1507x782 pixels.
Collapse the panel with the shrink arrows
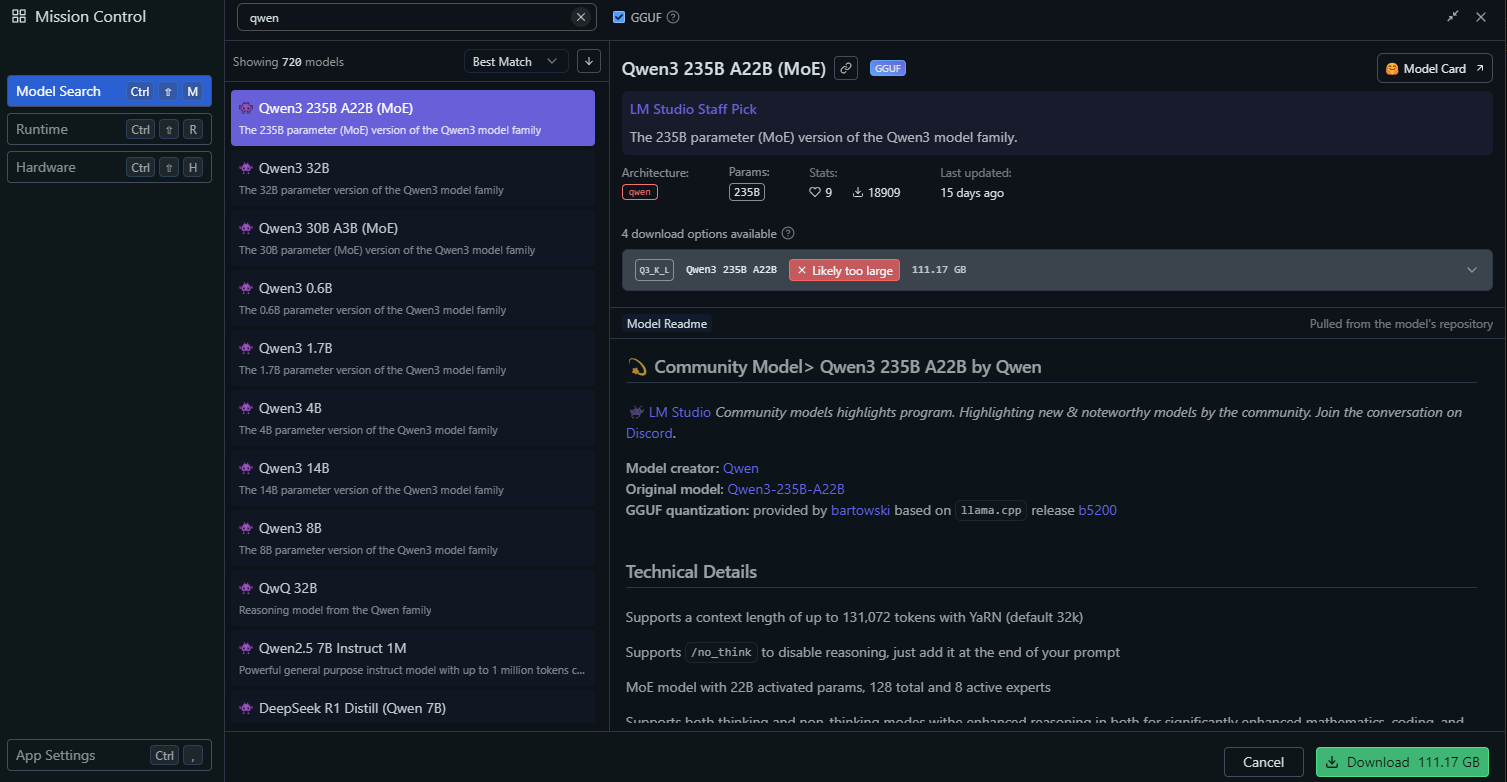coord(1453,17)
